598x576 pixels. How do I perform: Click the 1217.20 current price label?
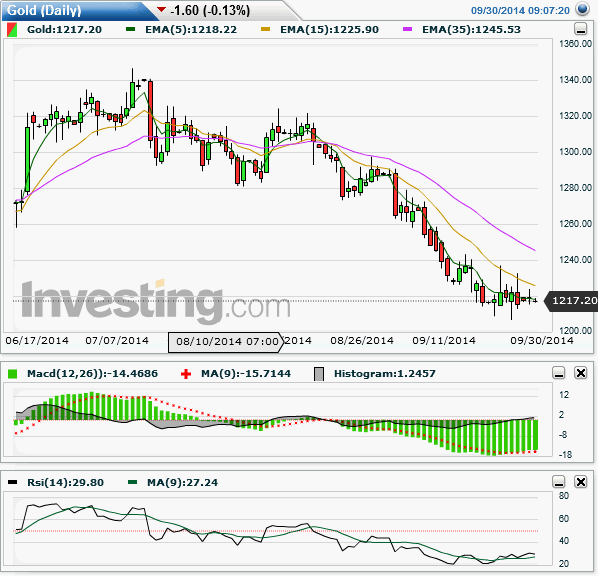tap(572, 301)
